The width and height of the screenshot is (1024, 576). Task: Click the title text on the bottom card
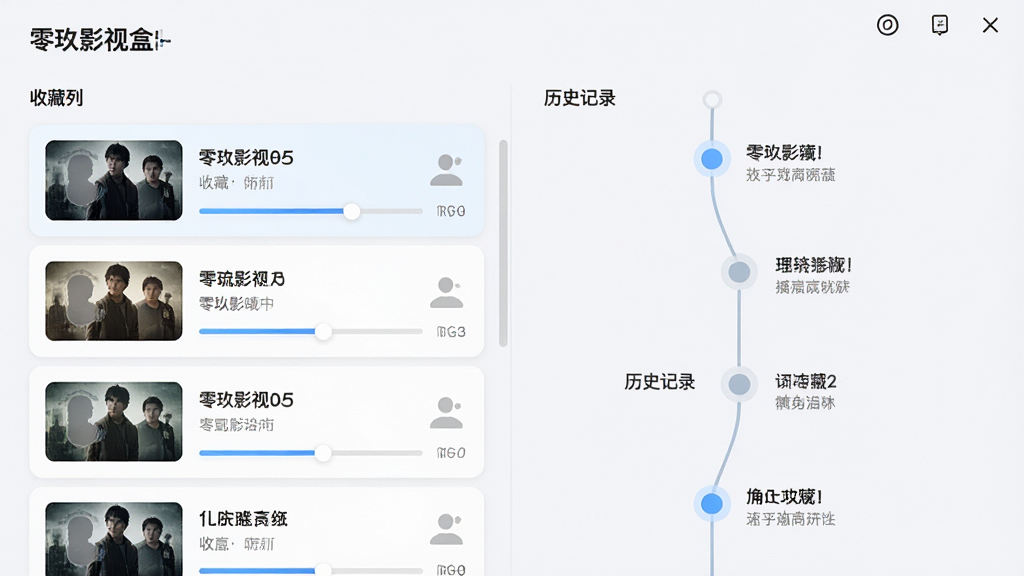(x=243, y=519)
